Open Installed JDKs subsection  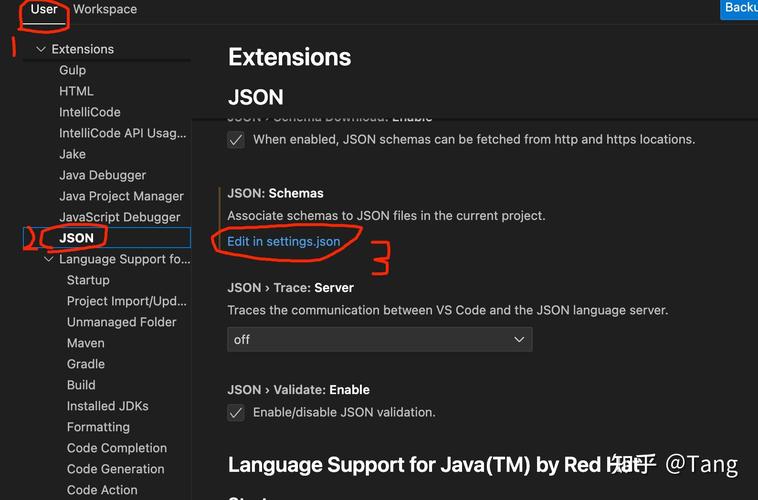point(108,406)
